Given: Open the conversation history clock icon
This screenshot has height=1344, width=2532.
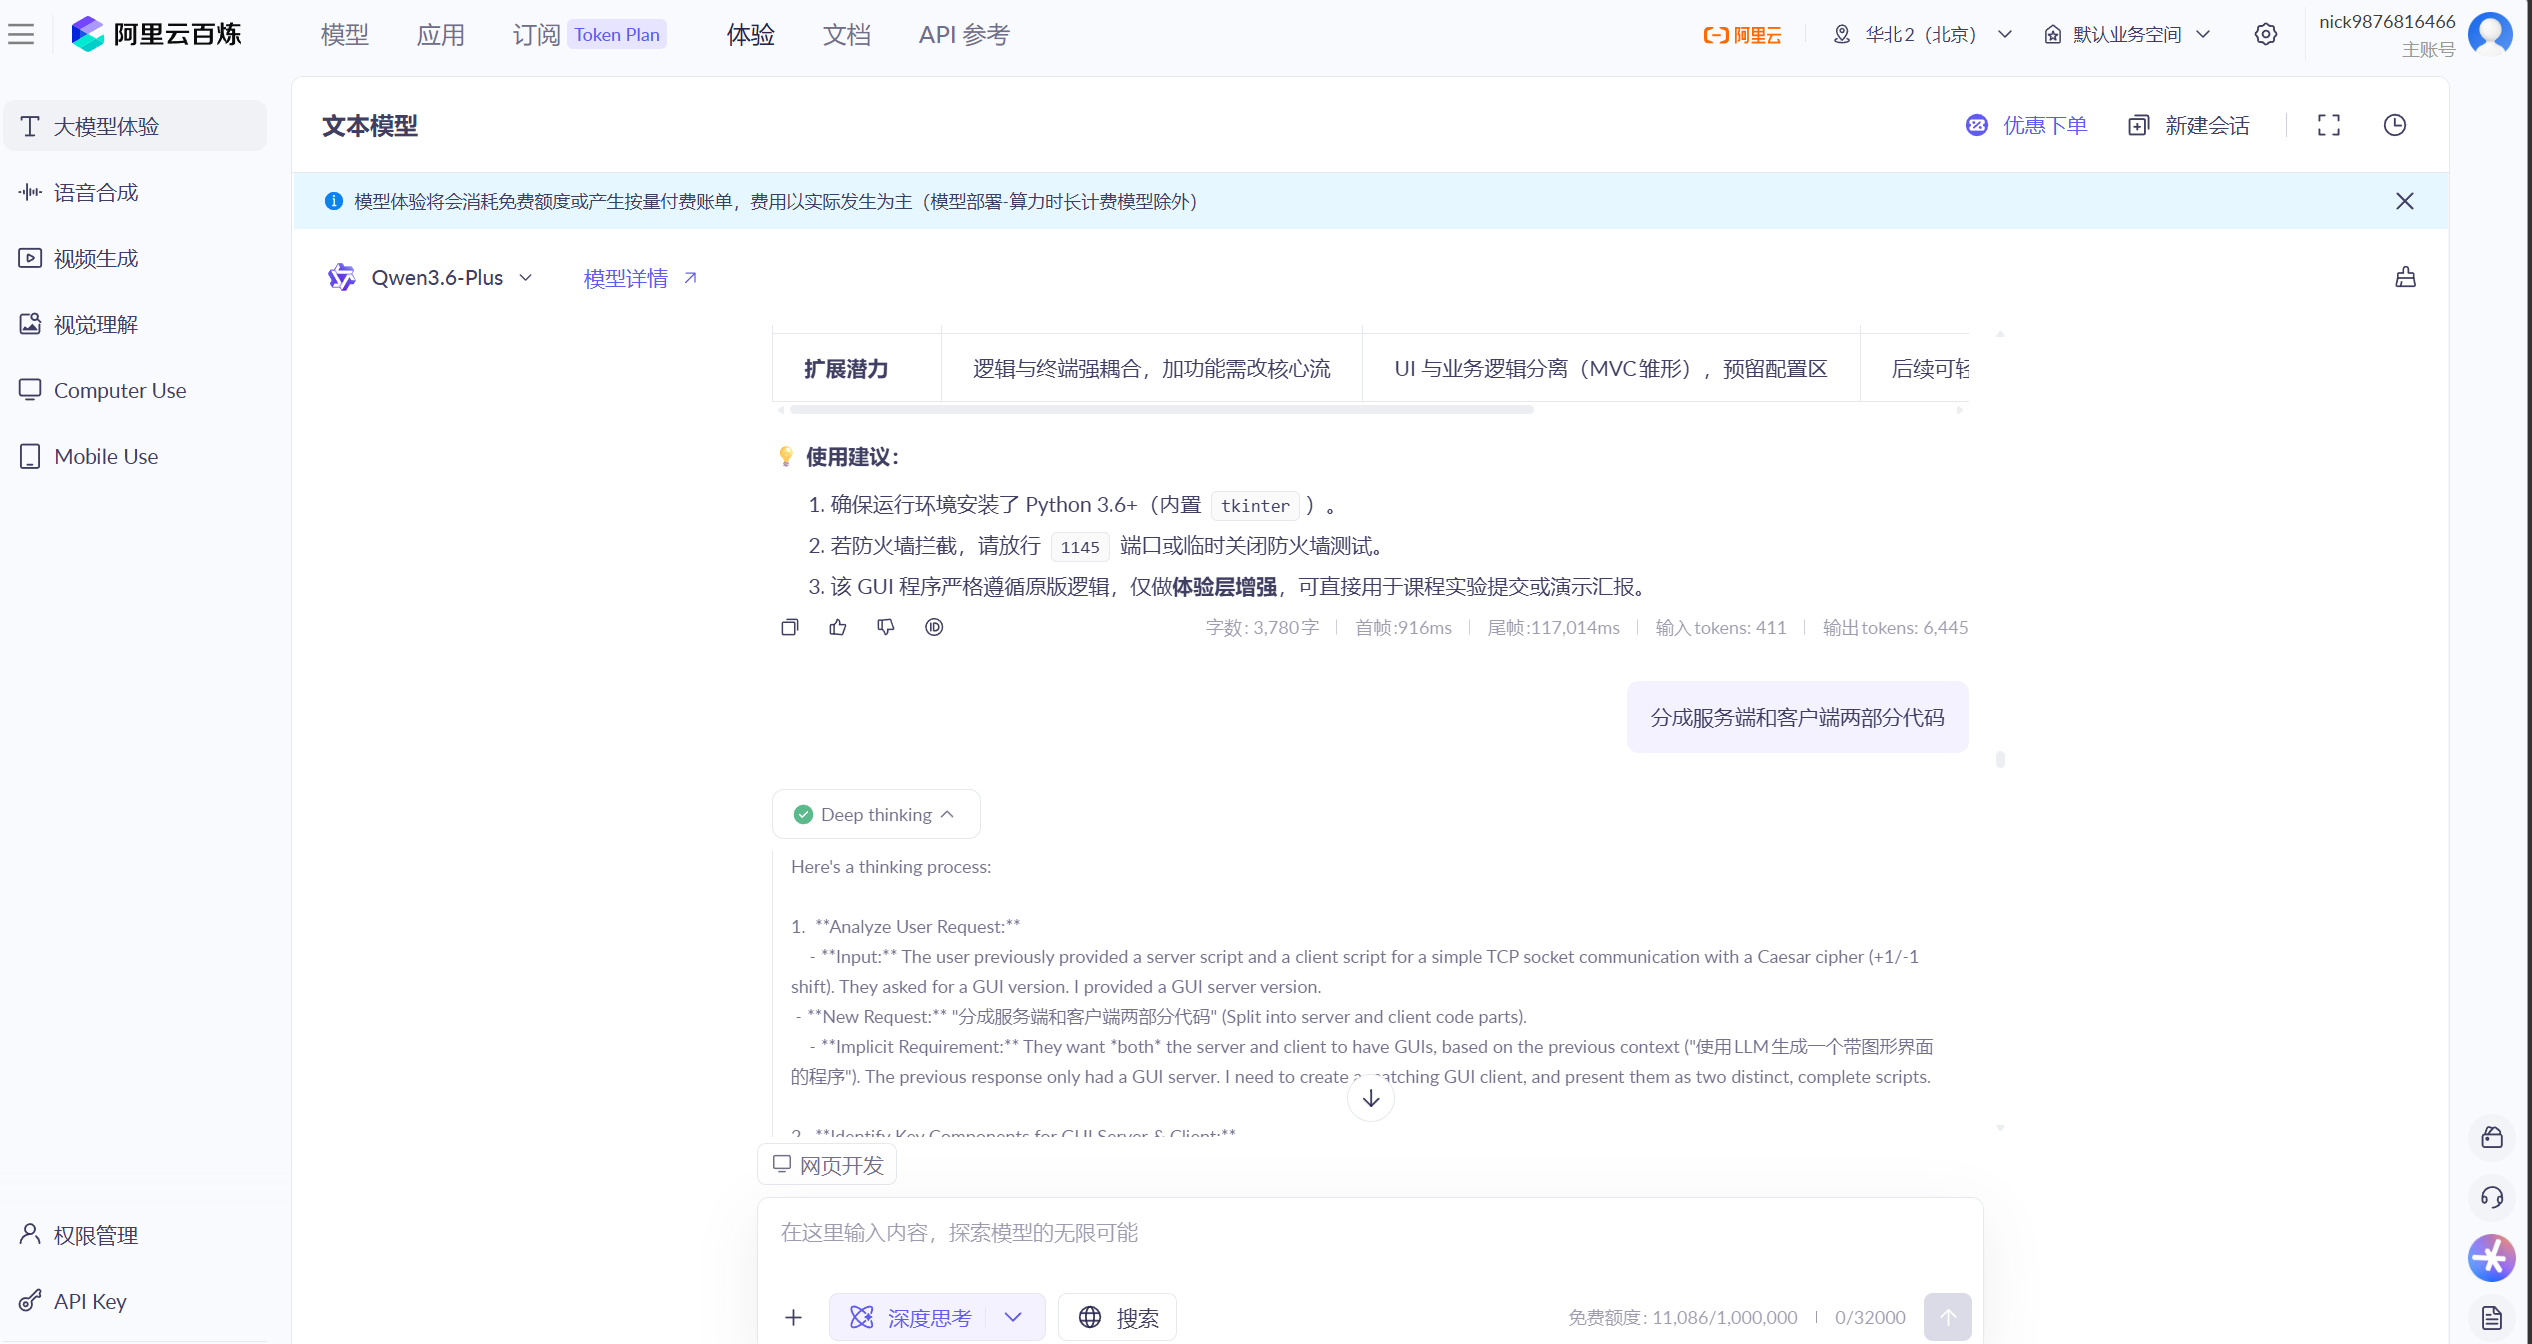Looking at the screenshot, I should tap(2394, 125).
